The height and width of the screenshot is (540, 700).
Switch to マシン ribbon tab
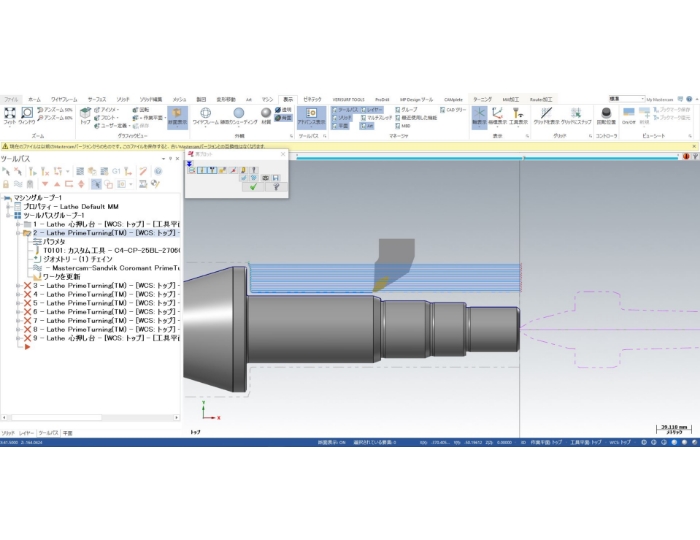coord(267,99)
